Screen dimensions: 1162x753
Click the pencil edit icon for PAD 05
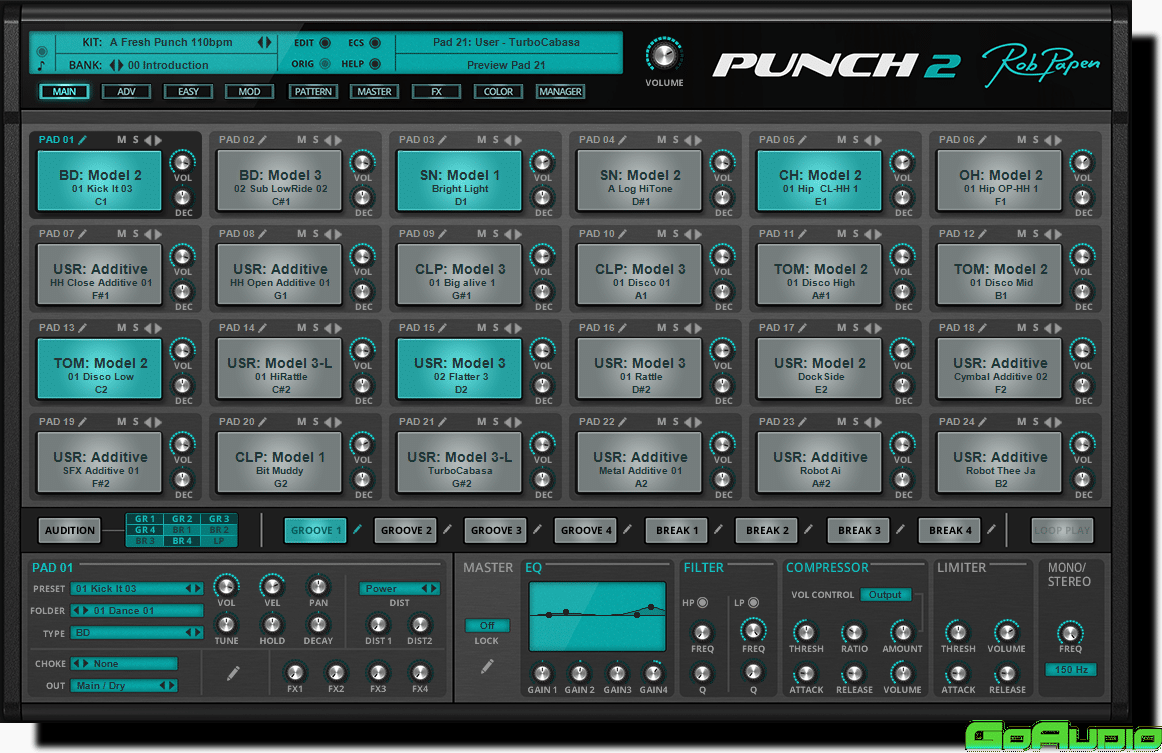[x=803, y=139]
